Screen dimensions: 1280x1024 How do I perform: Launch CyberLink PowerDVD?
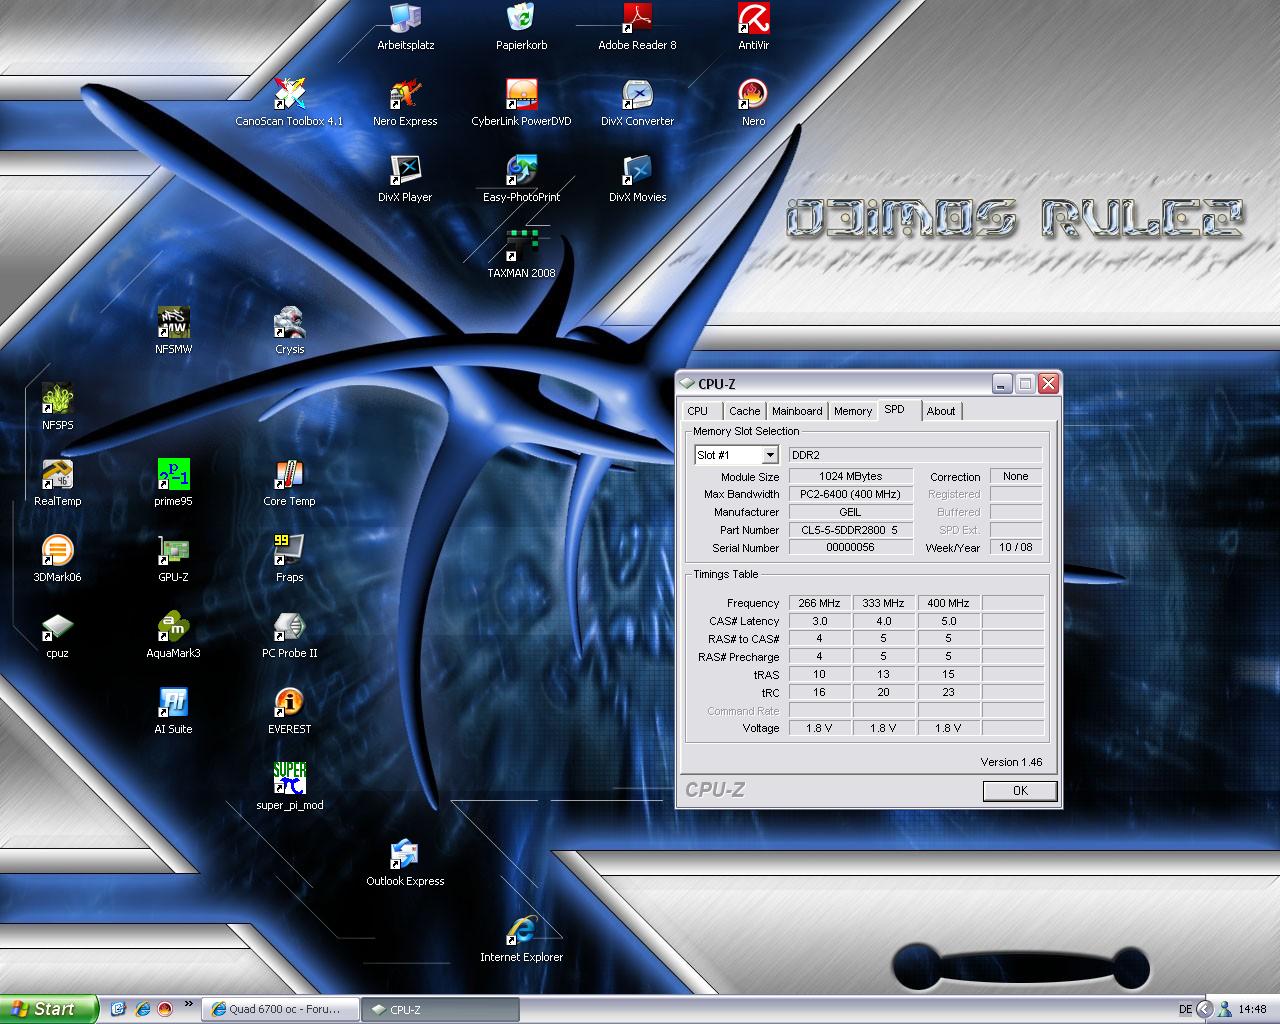coord(521,102)
